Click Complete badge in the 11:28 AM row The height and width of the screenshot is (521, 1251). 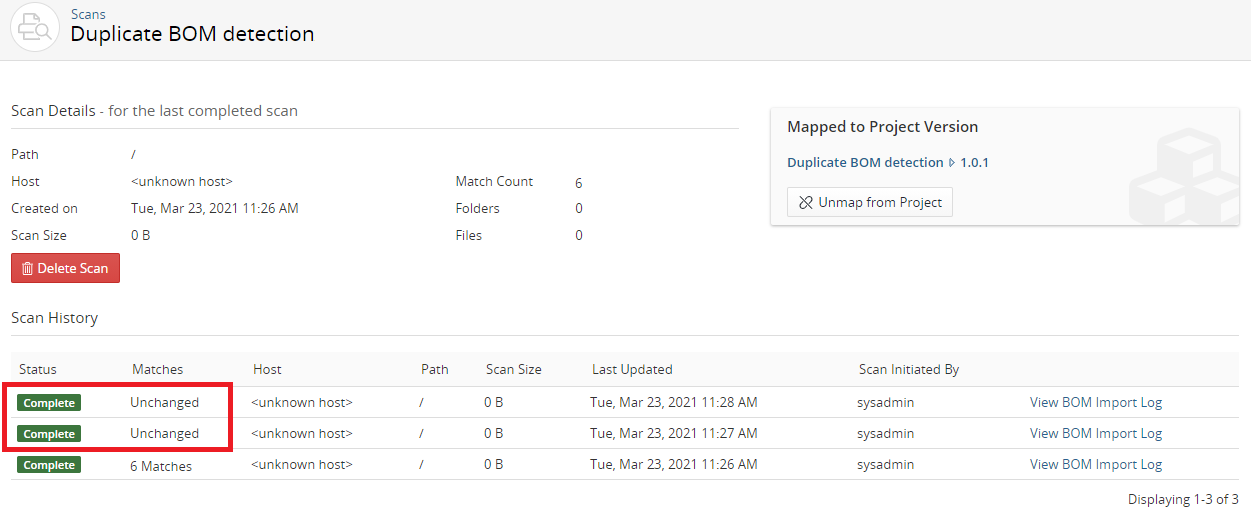49,403
